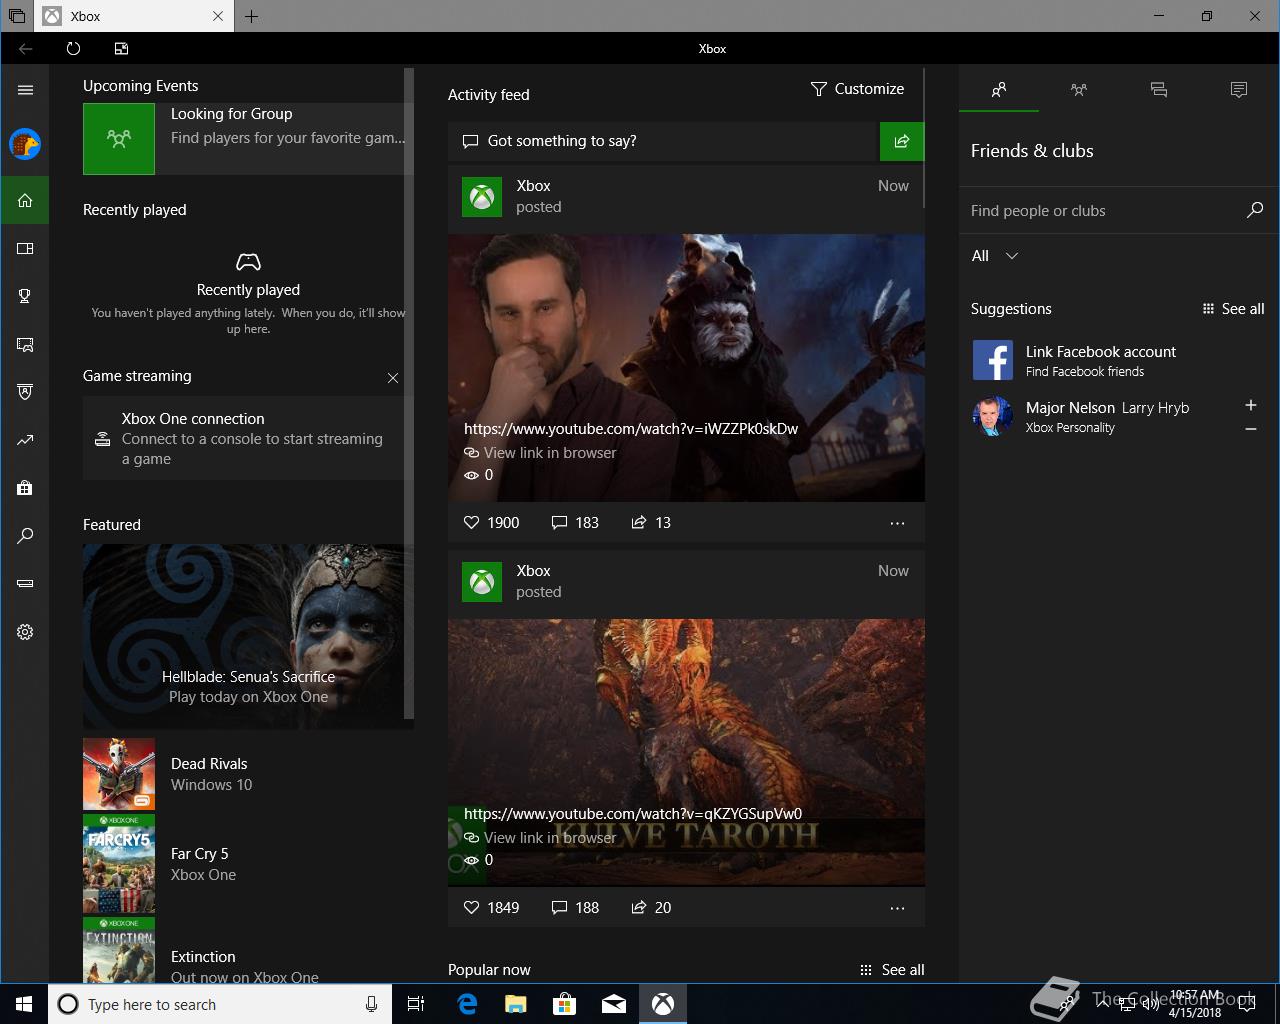Launch Edge from taskbar
Viewport: 1280px width, 1024px height.
[467, 1004]
